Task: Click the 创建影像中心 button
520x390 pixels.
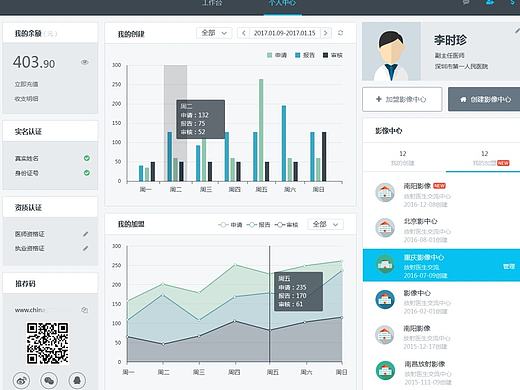Action: pos(484,99)
